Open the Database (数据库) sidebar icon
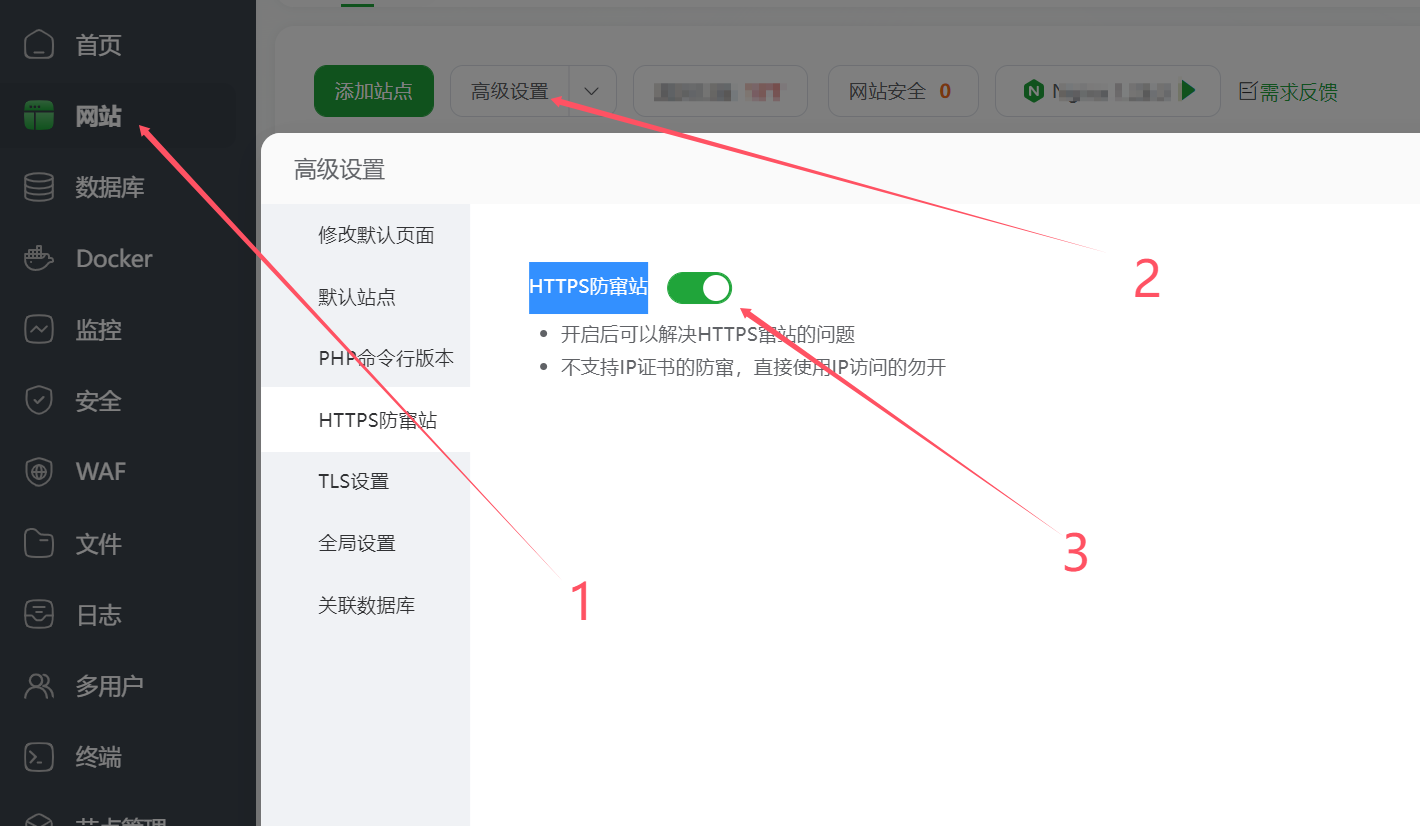The height and width of the screenshot is (826, 1420). pyautogui.click(x=39, y=187)
